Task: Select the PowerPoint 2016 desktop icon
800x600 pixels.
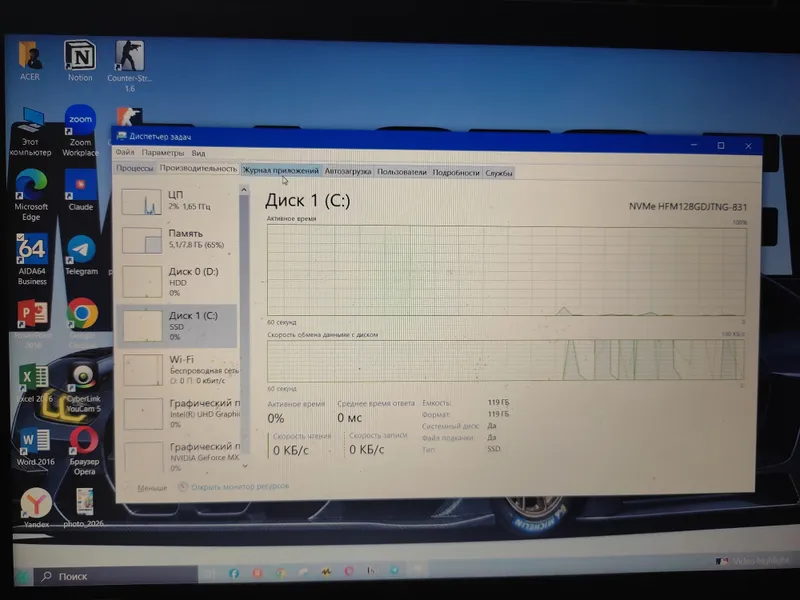Action: coord(33,323)
